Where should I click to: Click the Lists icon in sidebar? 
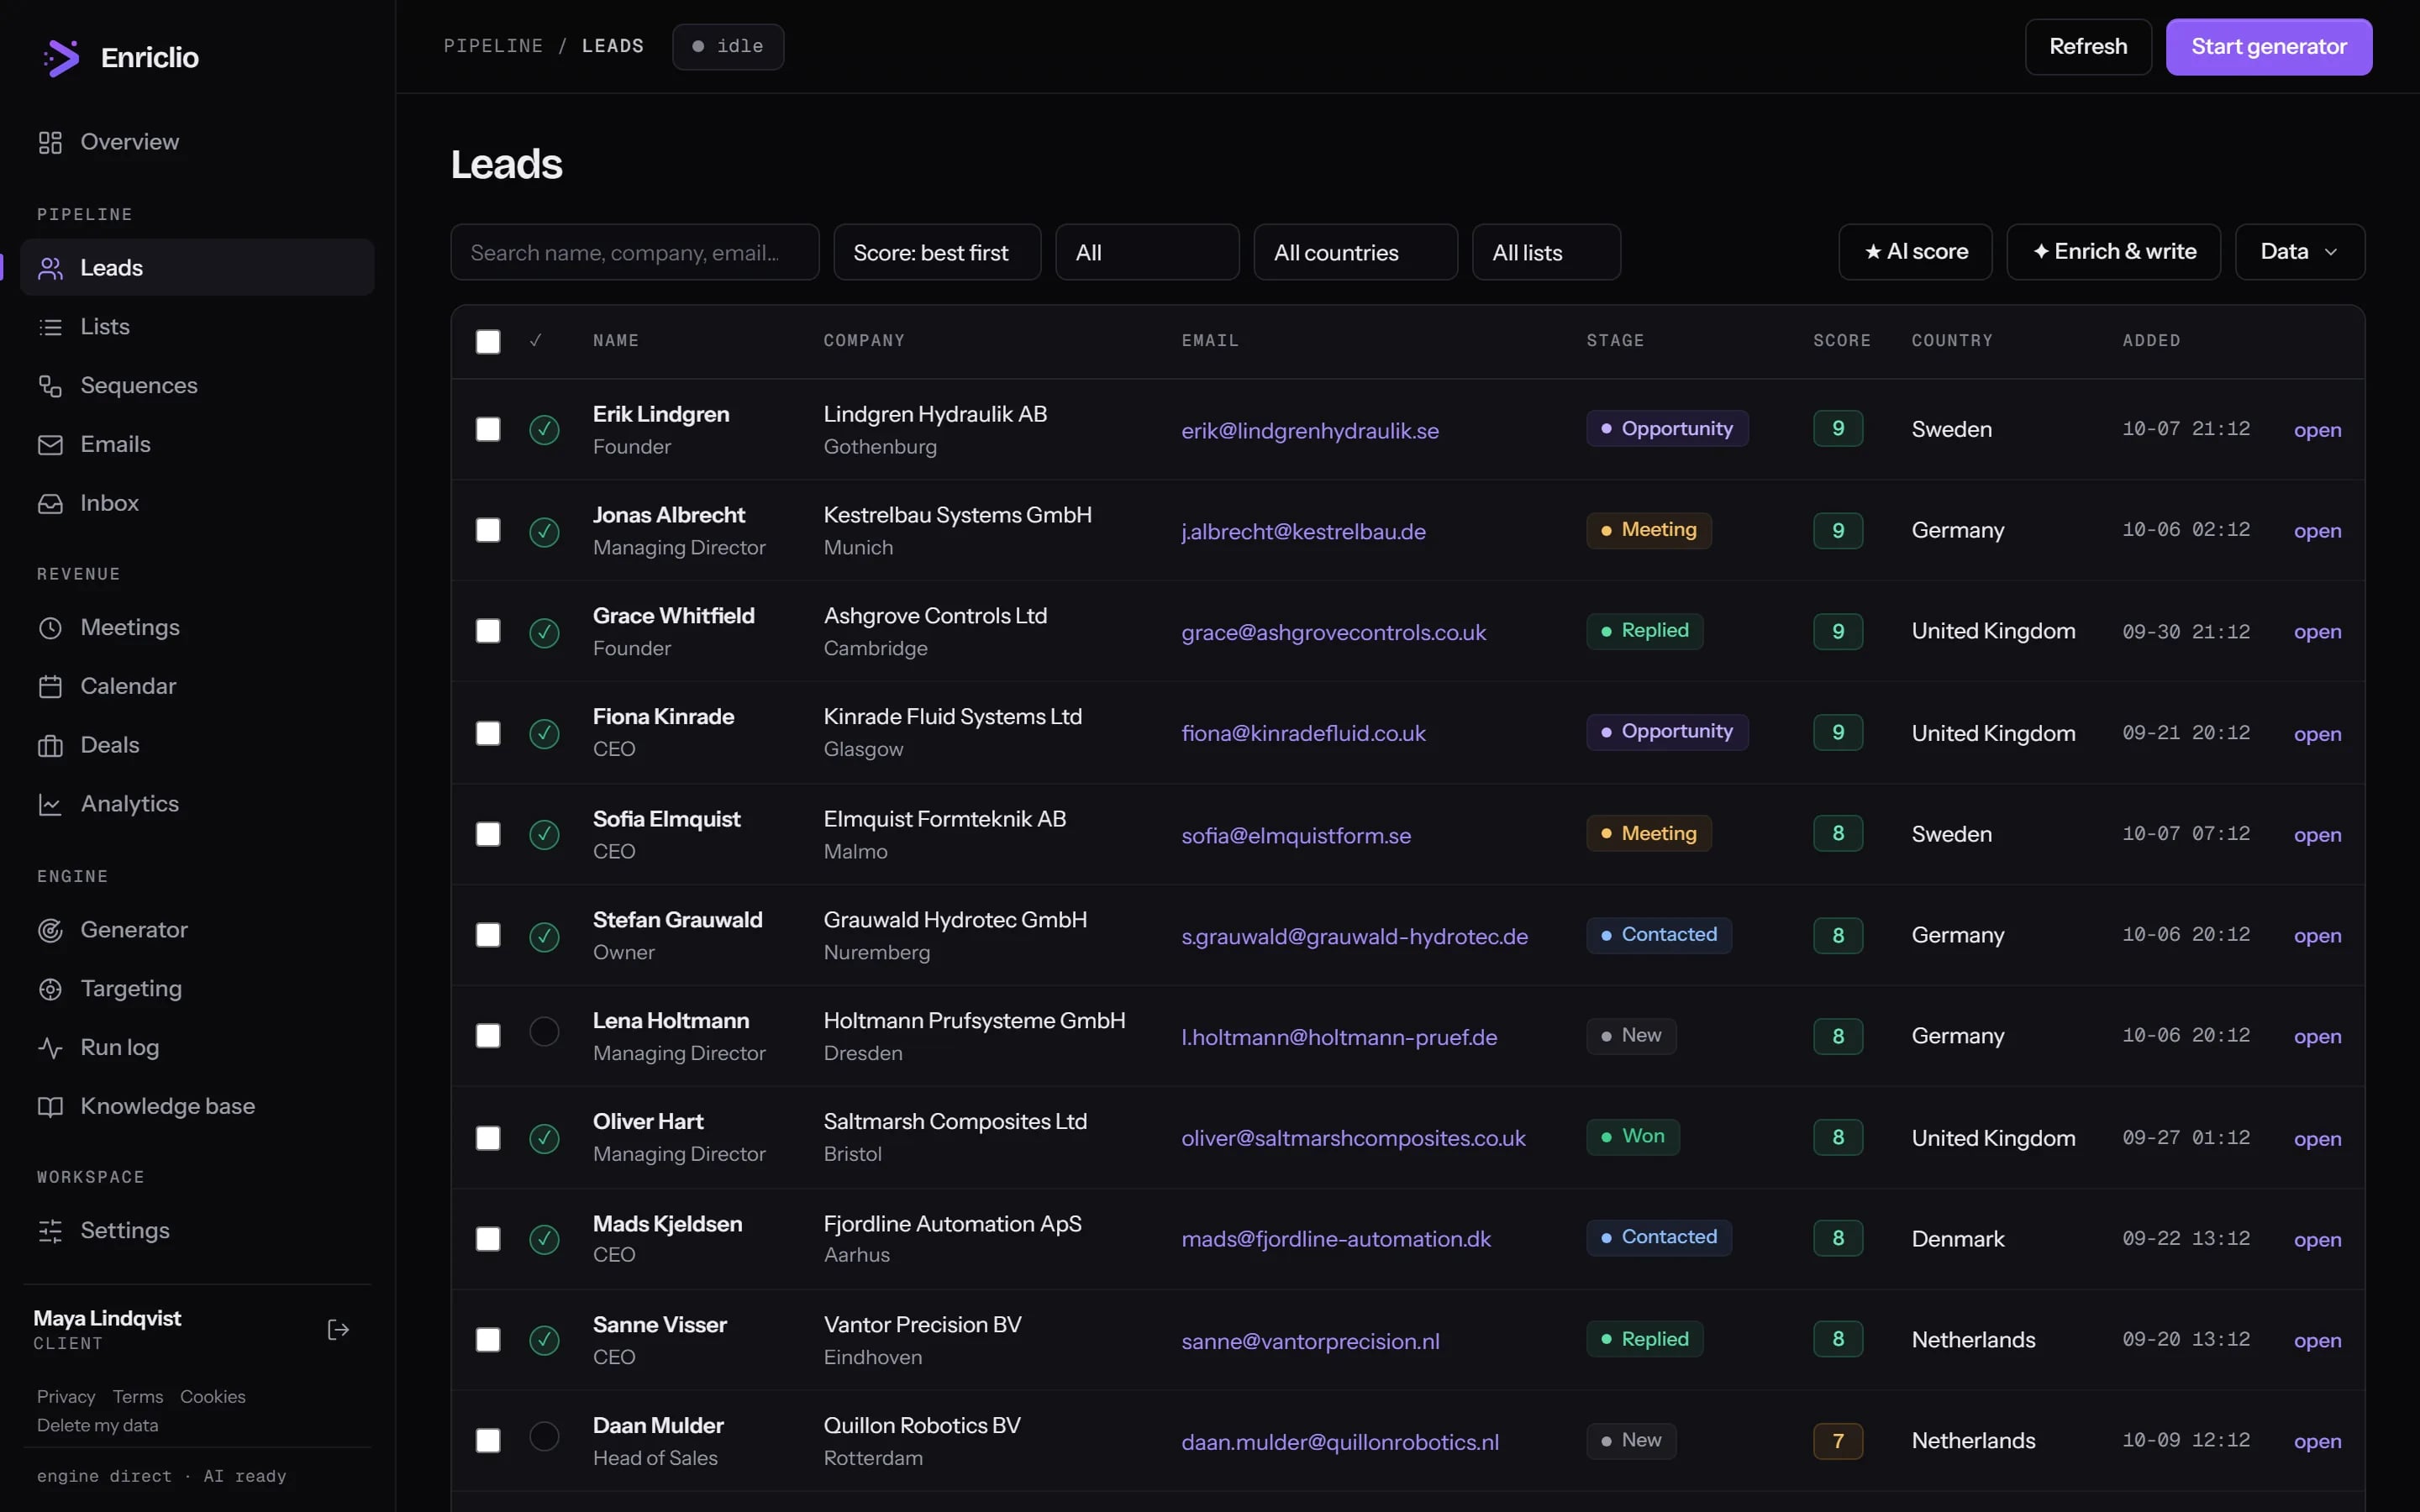[50, 327]
